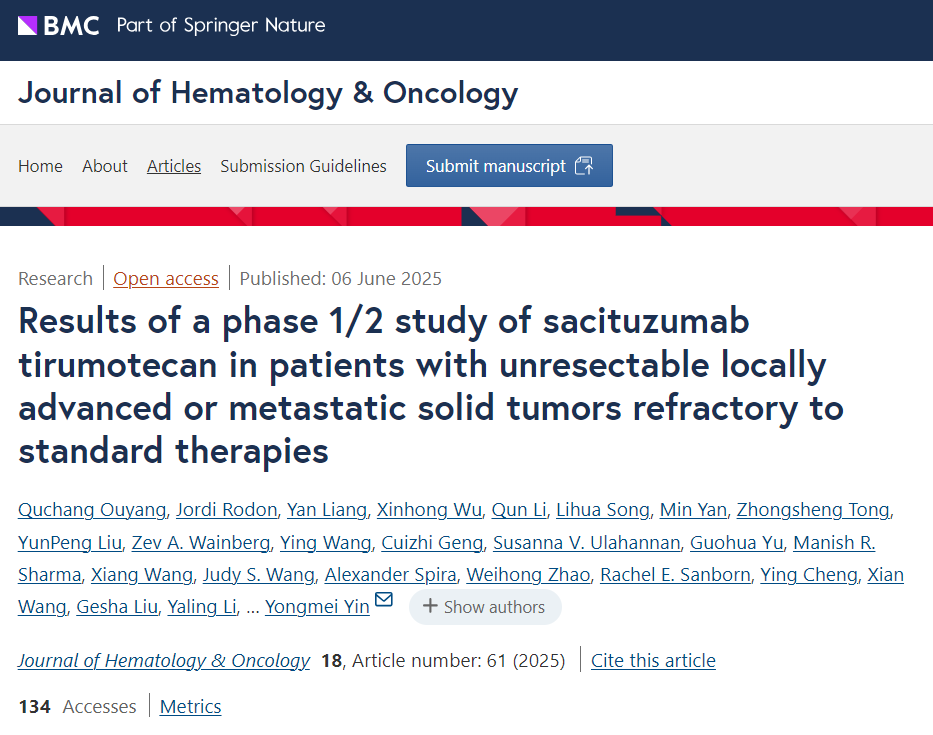
Task: Click the Submit manuscript button
Action: click(509, 165)
